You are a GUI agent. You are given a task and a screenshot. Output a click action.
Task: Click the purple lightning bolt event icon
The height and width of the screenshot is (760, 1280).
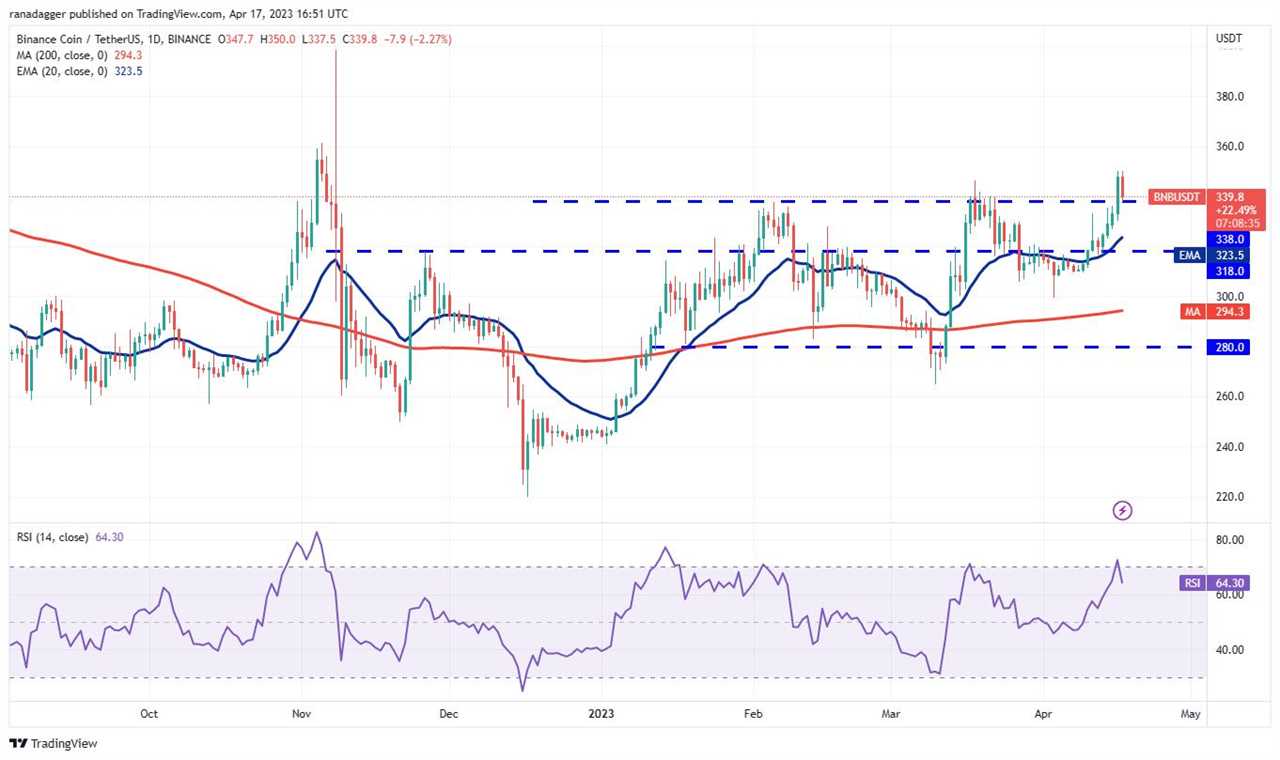[1122, 511]
